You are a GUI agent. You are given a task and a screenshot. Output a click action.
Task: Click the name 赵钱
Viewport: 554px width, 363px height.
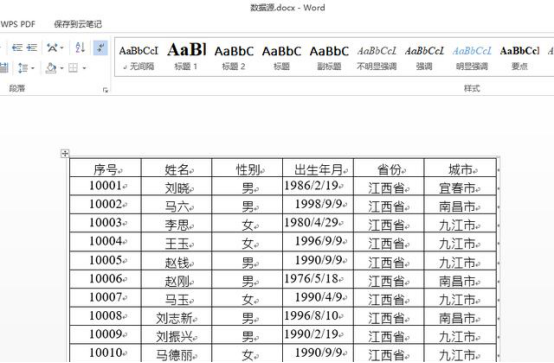click(177, 263)
